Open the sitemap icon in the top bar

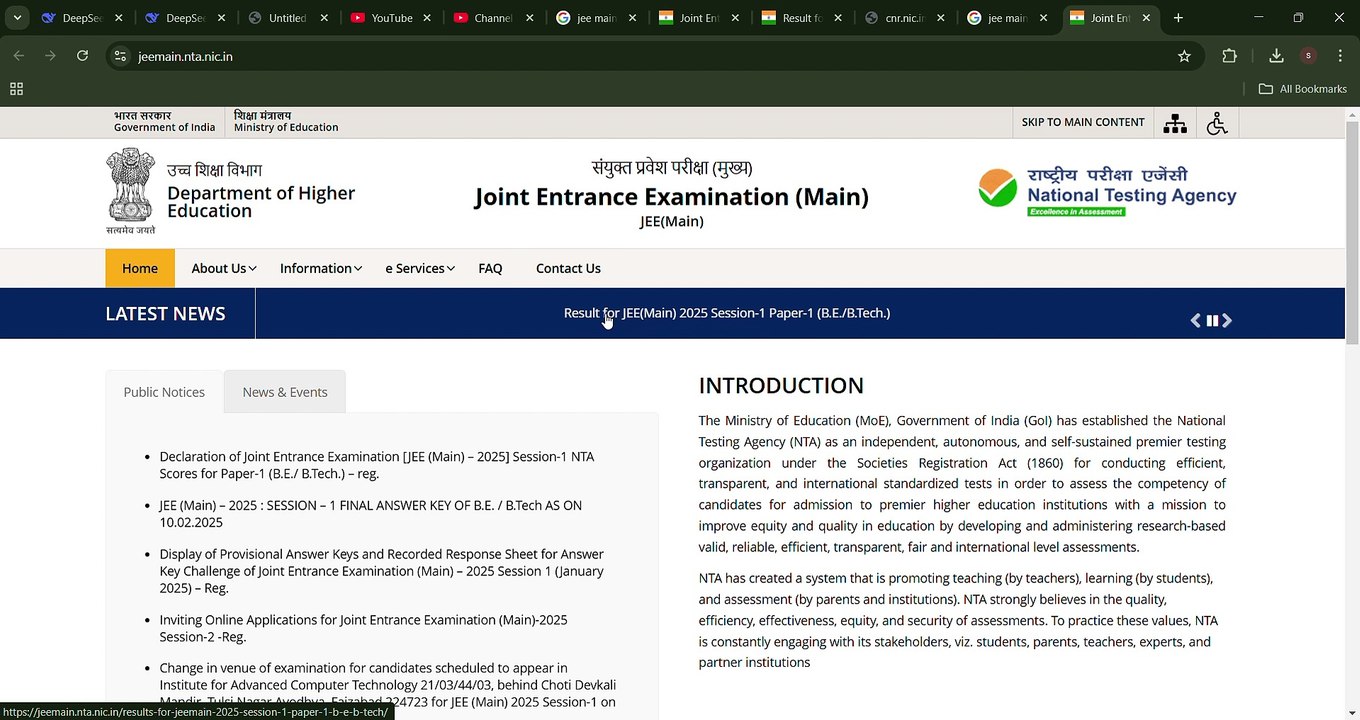point(1175,123)
